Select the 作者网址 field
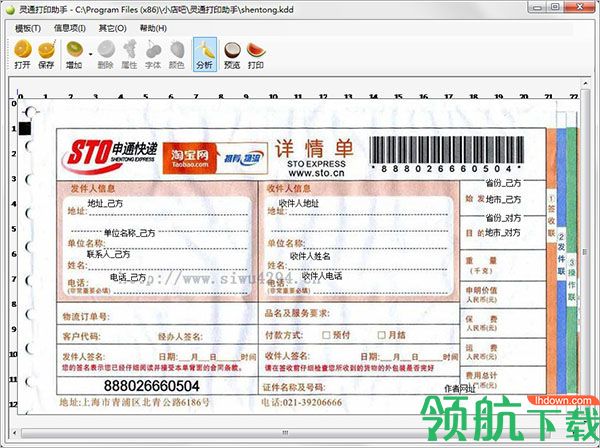The width and height of the screenshot is (600, 448). tap(460, 389)
